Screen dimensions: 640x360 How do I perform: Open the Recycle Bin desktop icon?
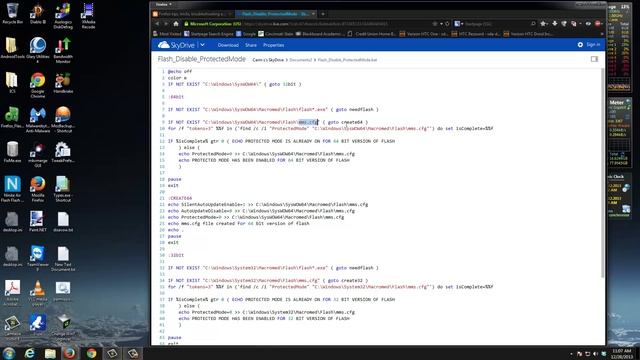coord(12,13)
